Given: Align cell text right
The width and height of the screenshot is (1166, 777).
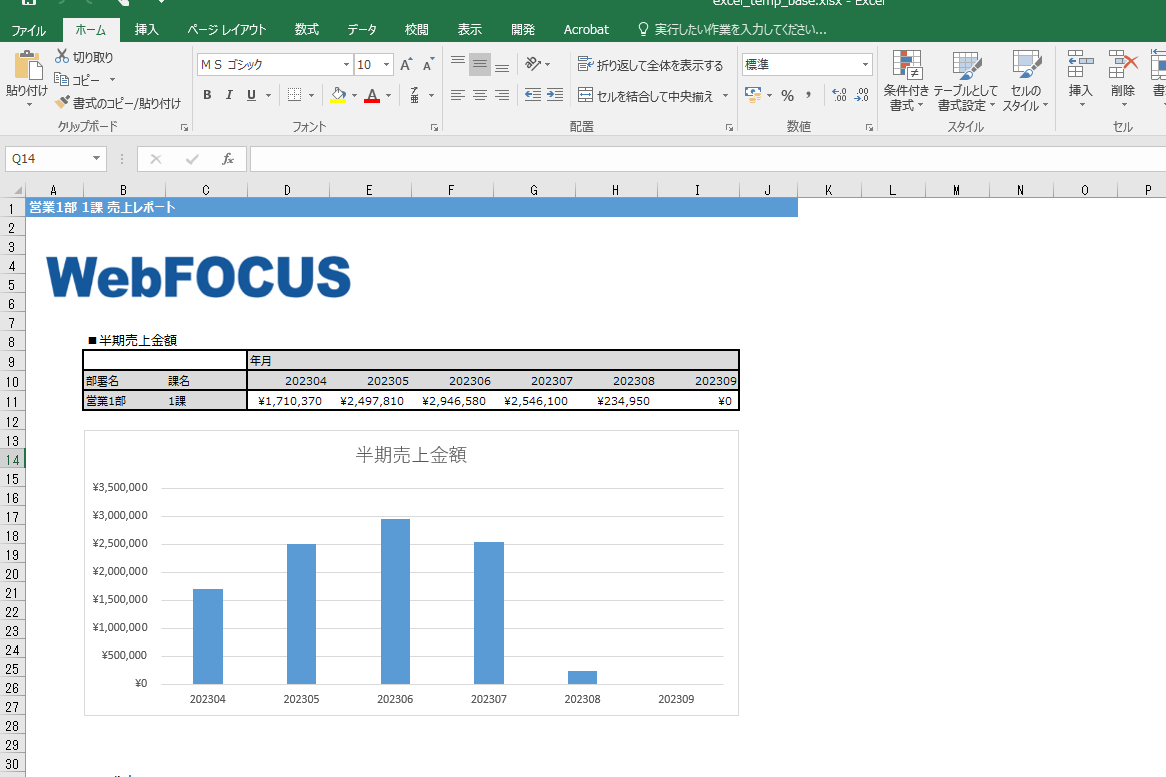Looking at the screenshot, I should tap(503, 95).
